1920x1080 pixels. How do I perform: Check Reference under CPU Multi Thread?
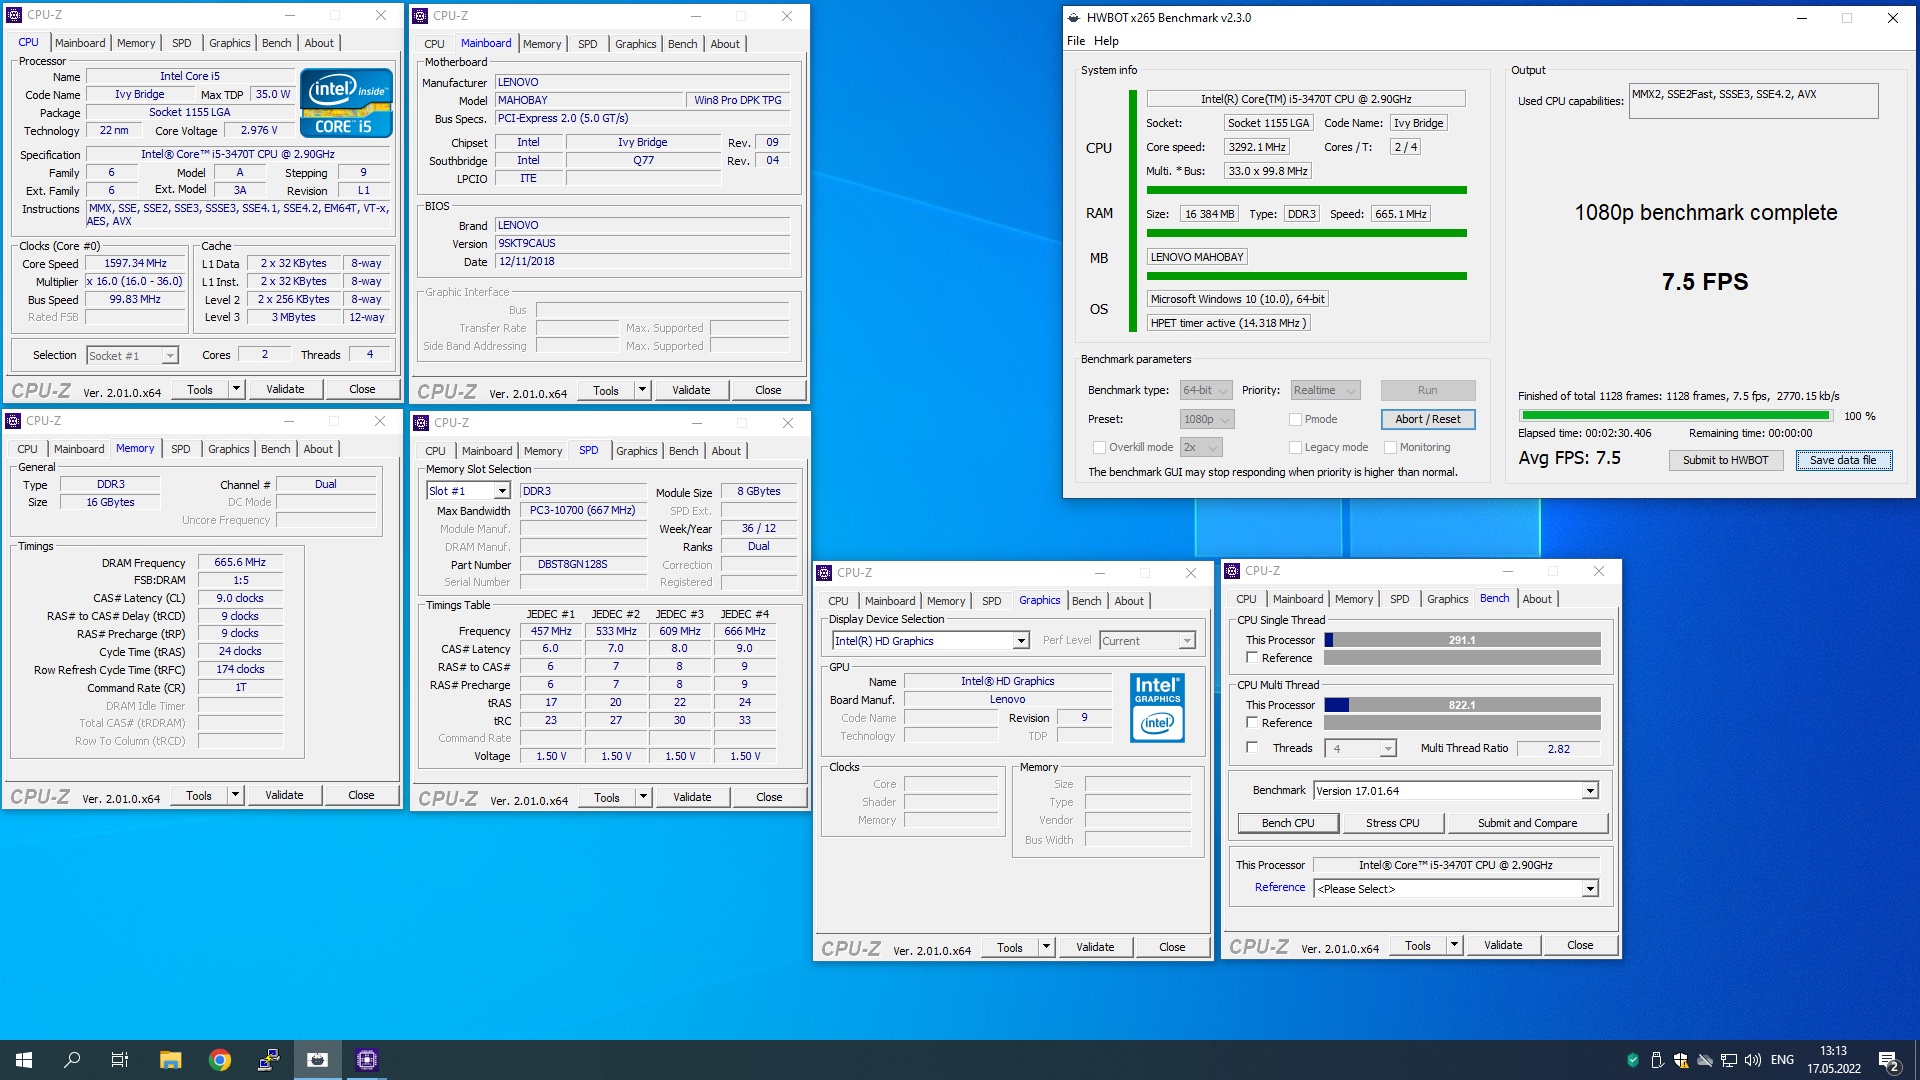click(1252, 723)
